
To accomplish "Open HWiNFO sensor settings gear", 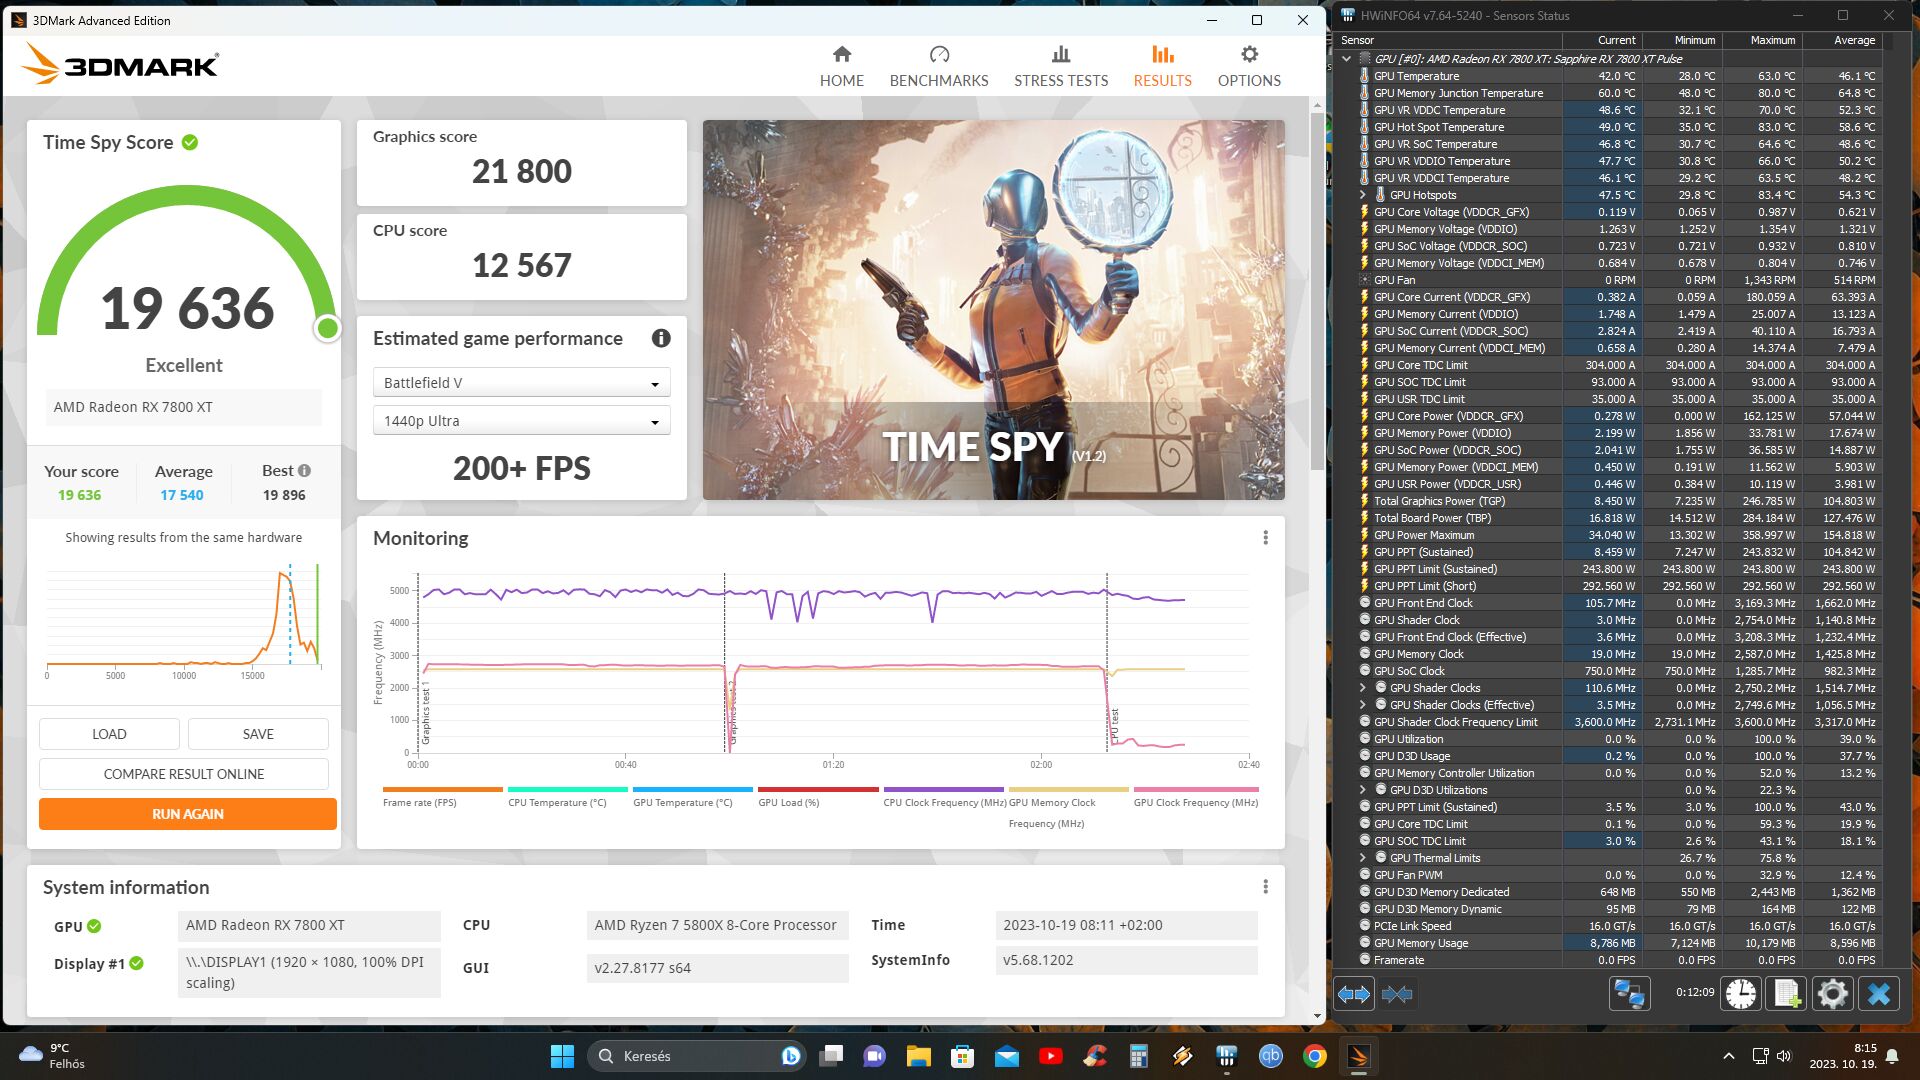I will 1832,993.
